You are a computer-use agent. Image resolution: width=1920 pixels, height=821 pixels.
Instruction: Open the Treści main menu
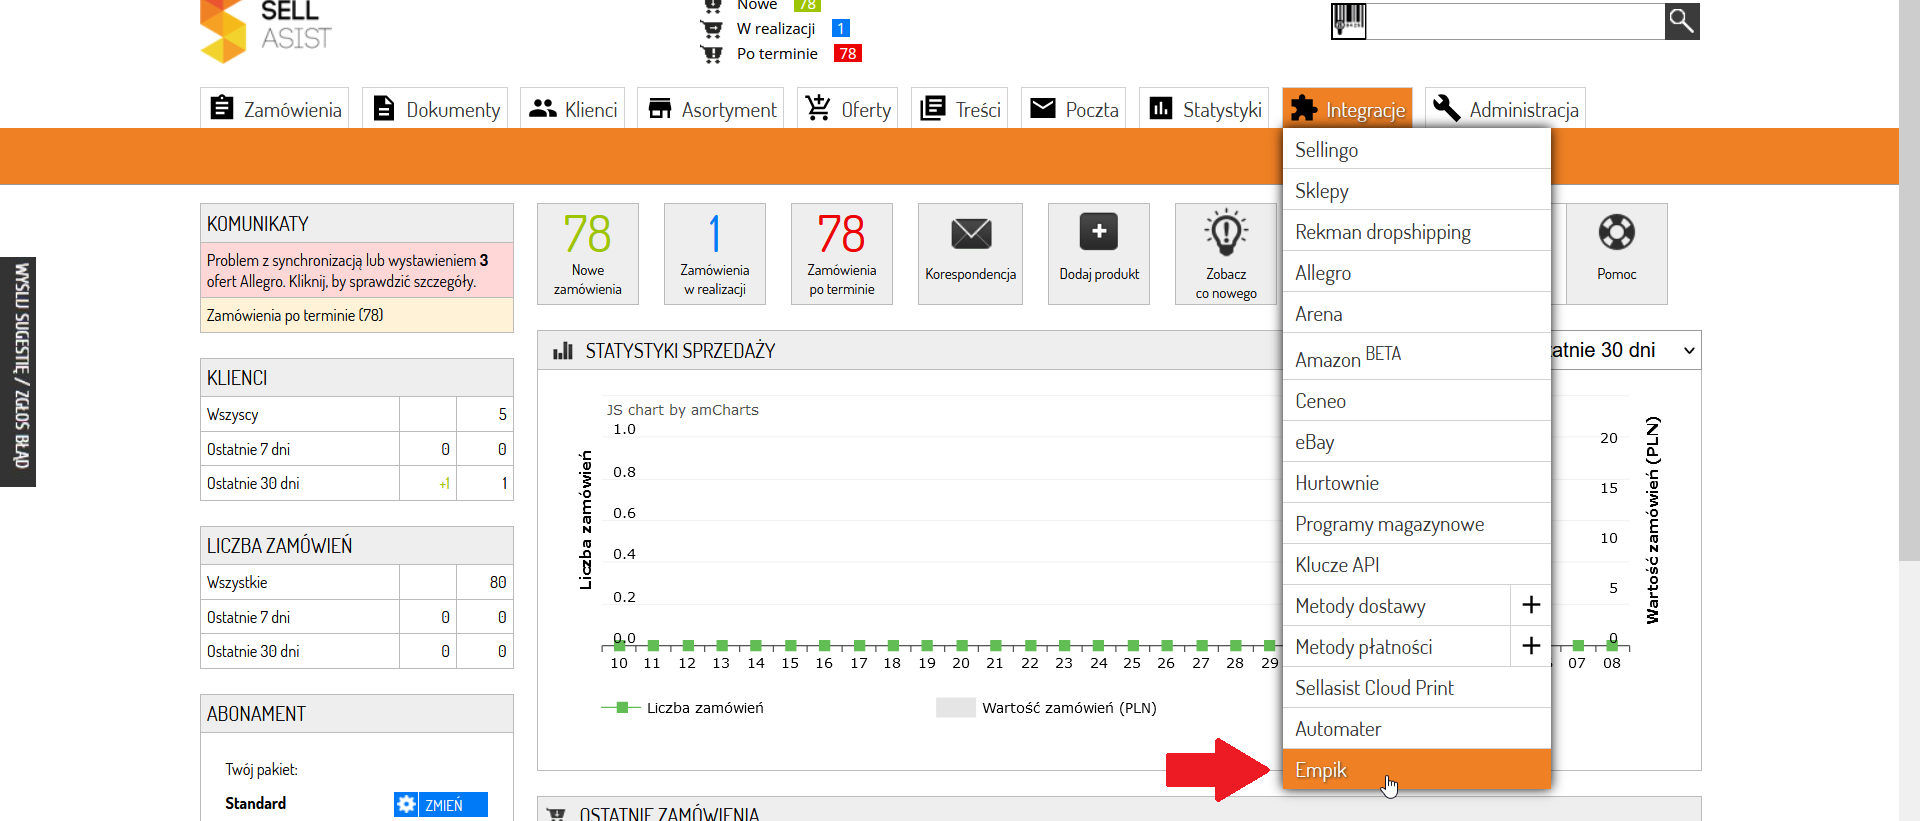(960, 108)
